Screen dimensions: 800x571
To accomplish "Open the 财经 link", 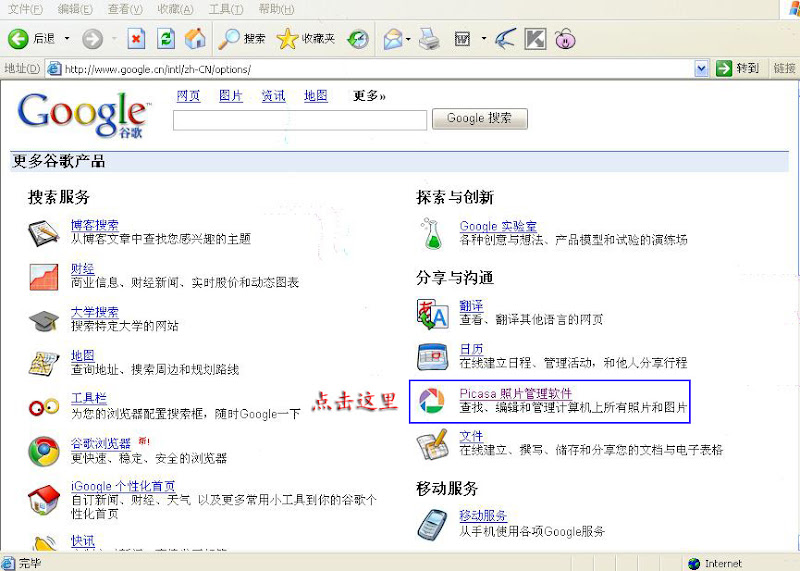I will 83,268.
